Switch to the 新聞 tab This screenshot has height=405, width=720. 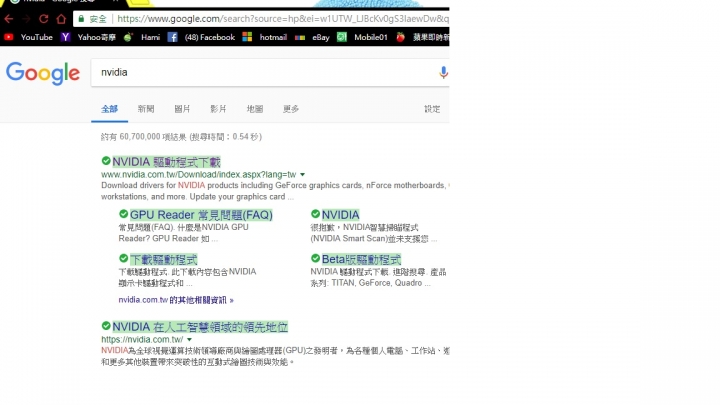(146, 109)
